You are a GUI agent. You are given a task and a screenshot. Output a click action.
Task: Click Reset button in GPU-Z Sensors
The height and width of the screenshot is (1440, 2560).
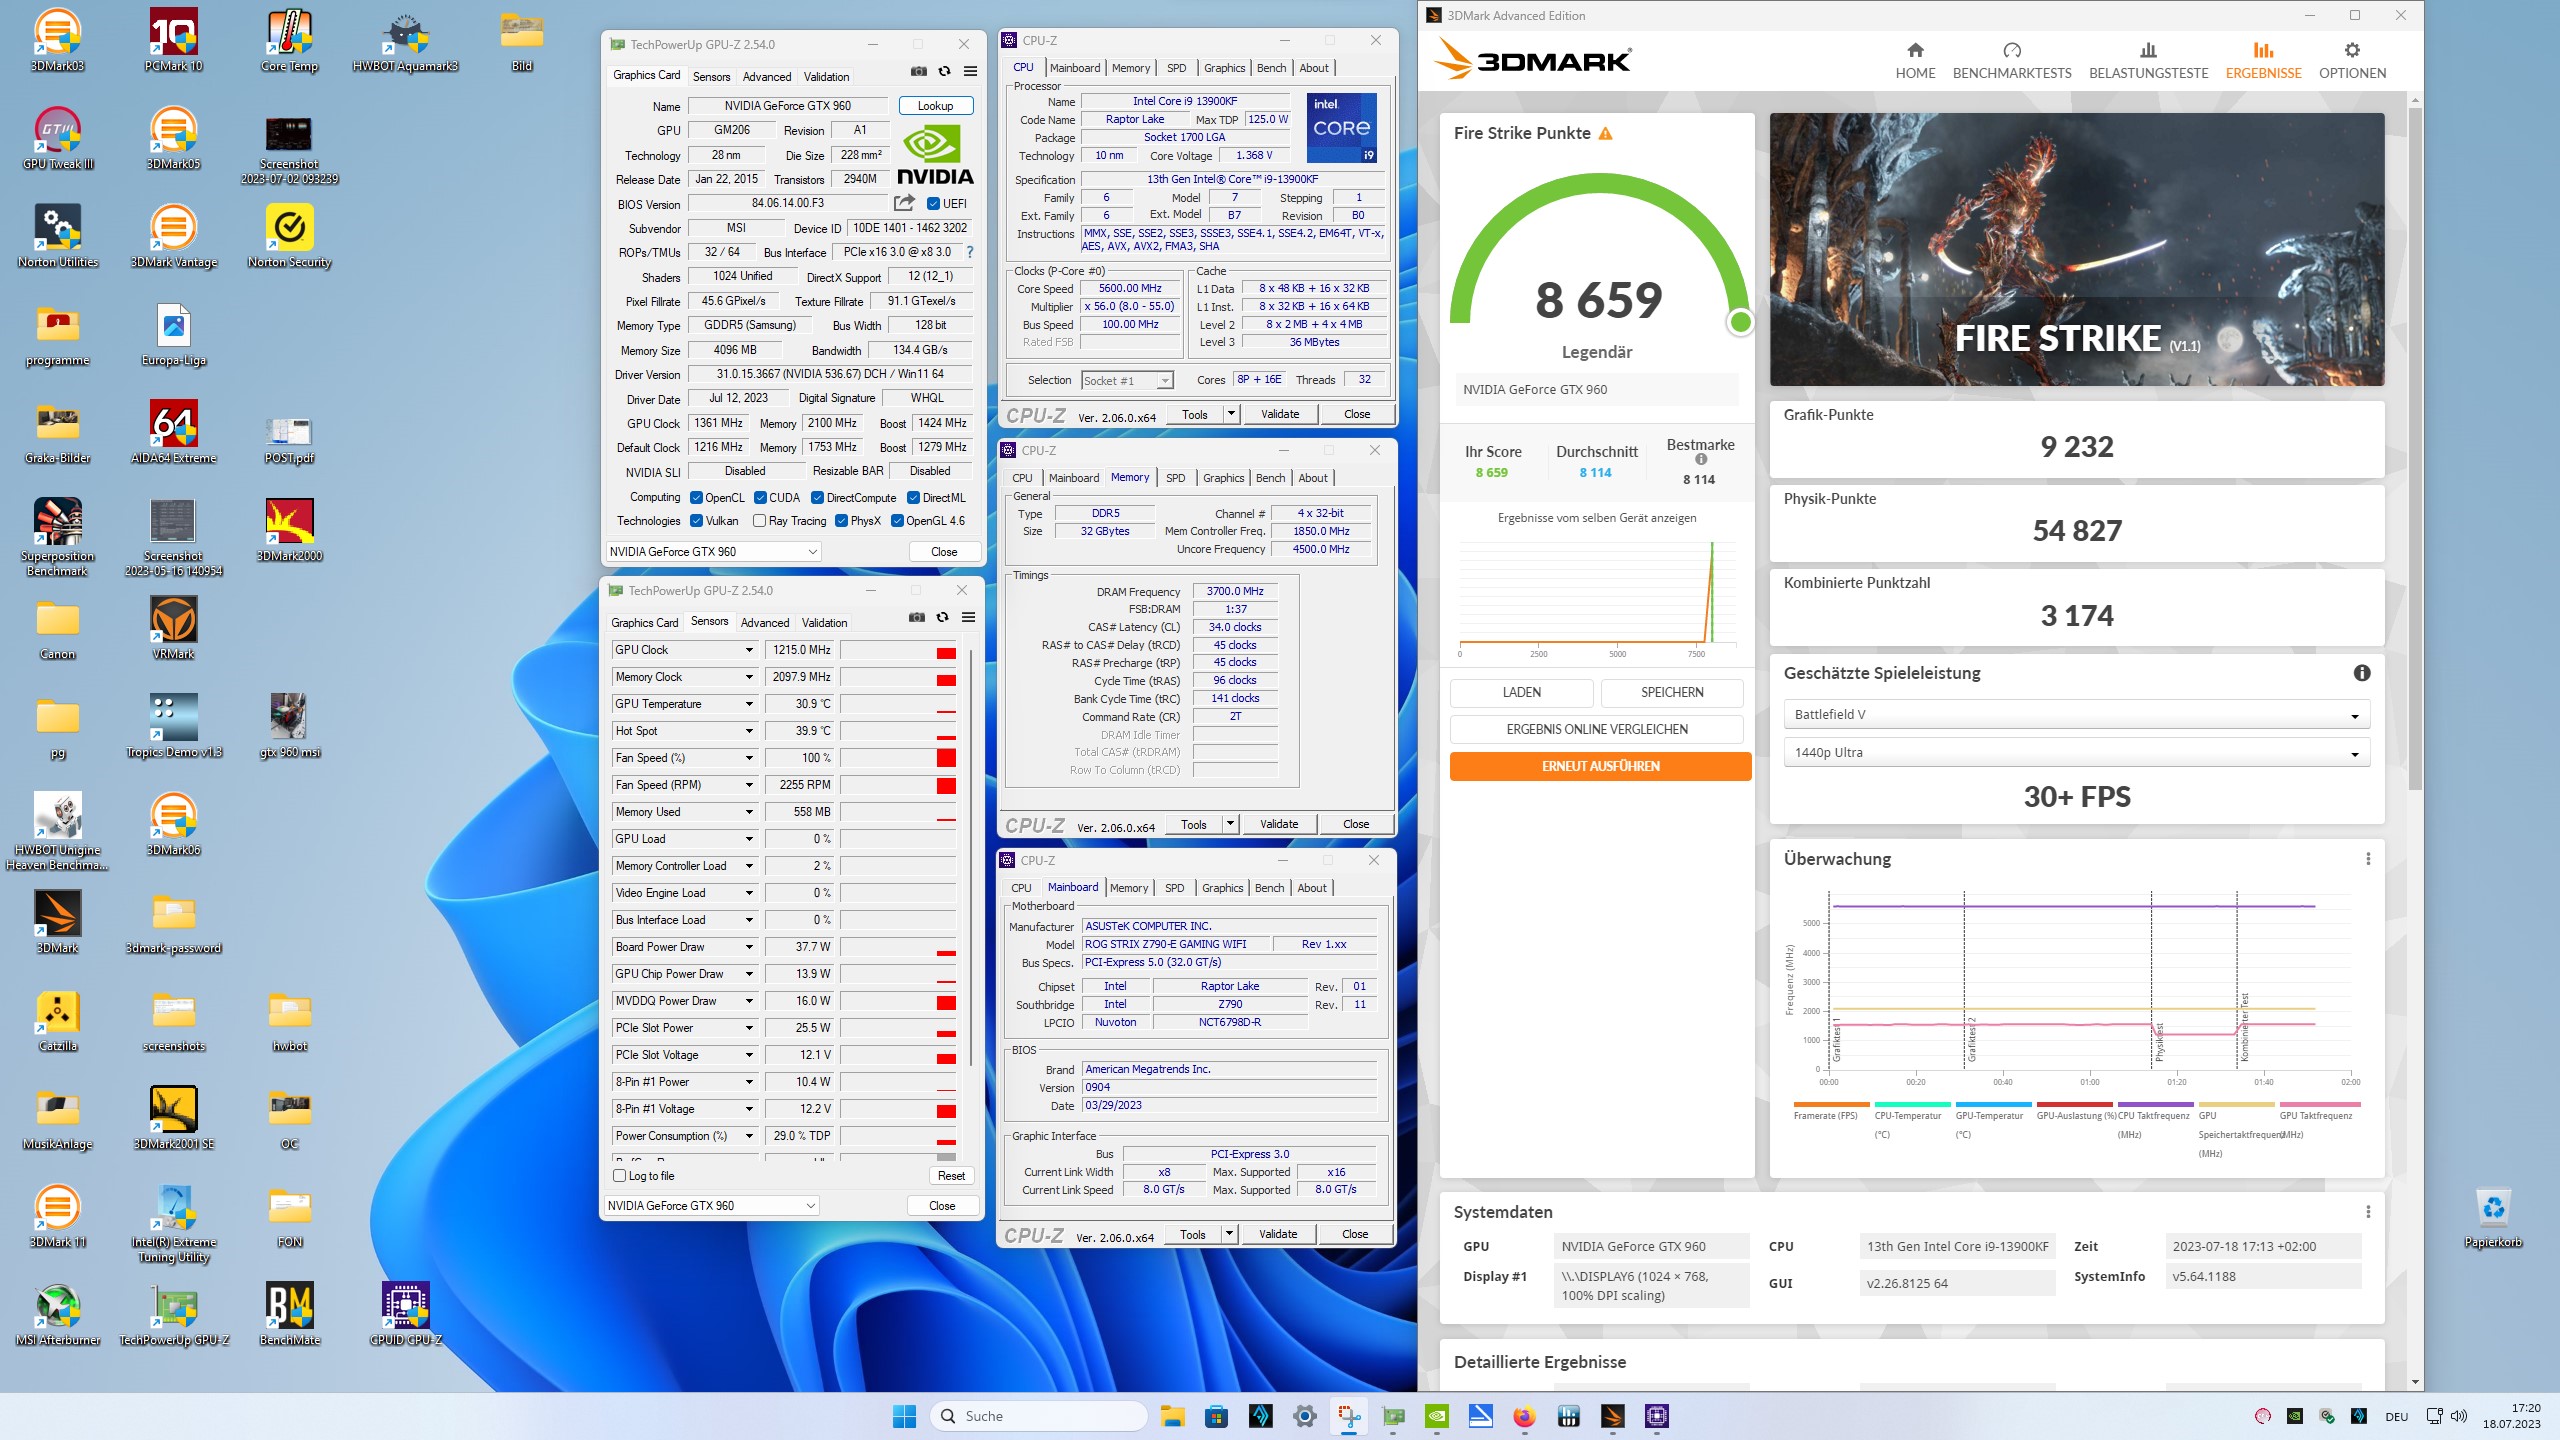click(x=951, y=1176)
